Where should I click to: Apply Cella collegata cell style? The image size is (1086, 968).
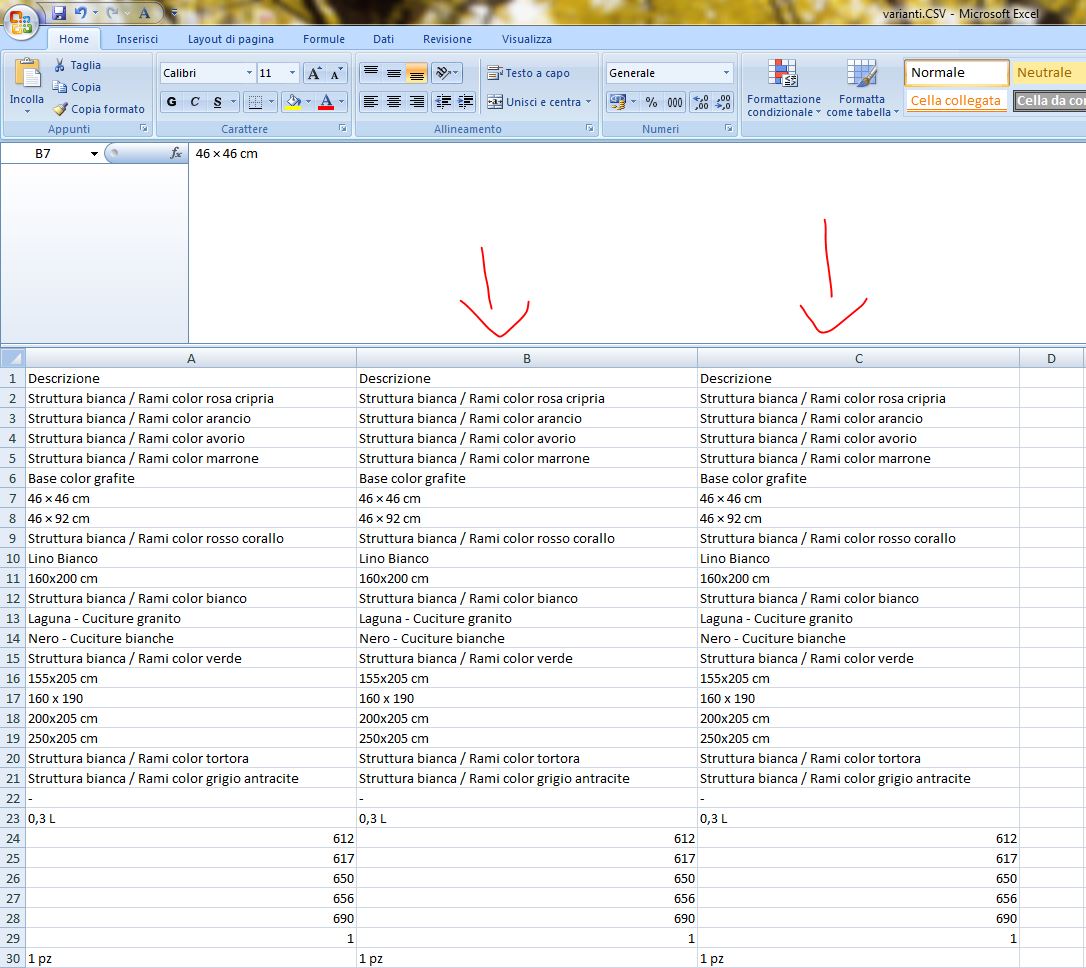[x=956, y=101]
